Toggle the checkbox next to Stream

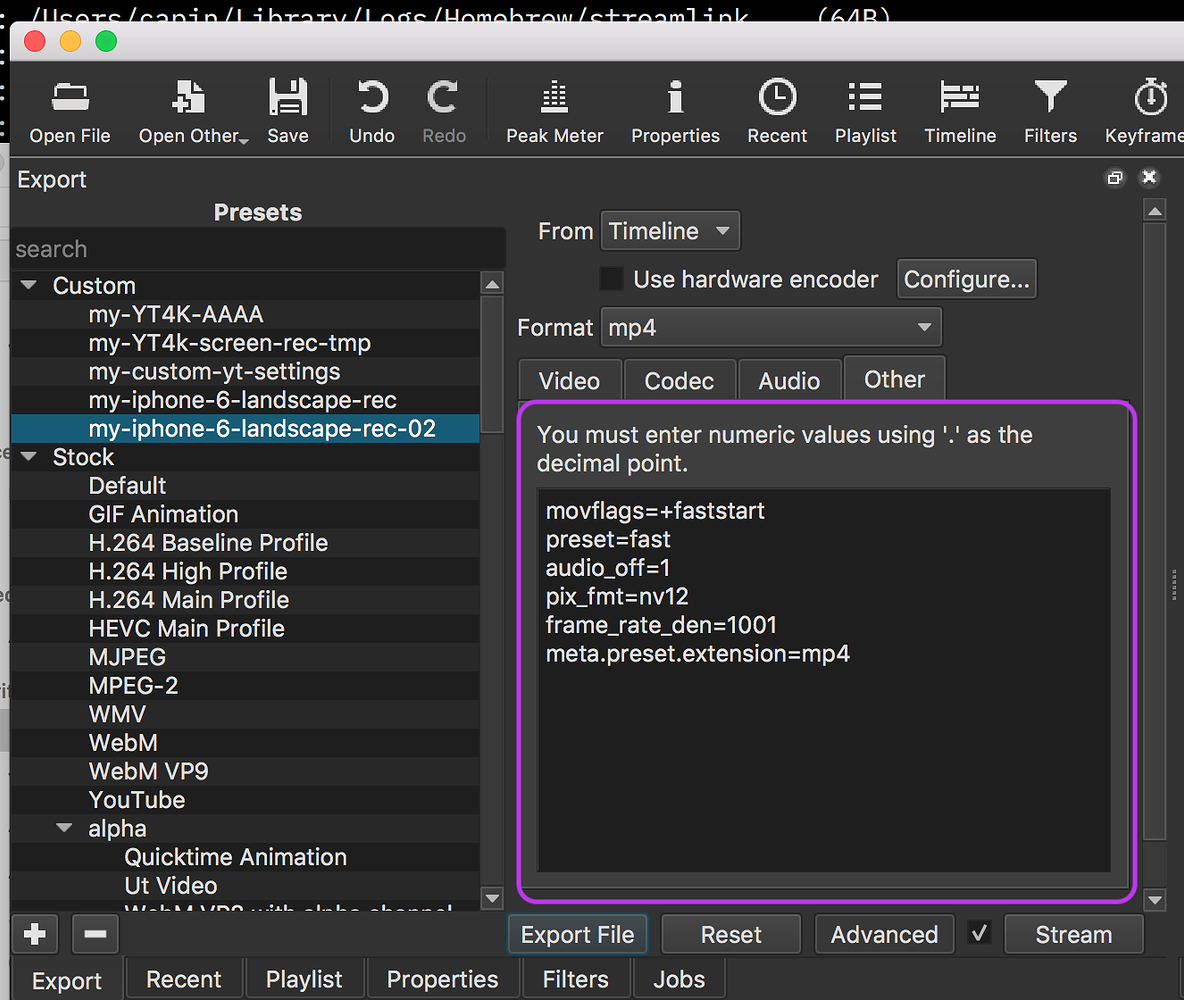[979, 933]
